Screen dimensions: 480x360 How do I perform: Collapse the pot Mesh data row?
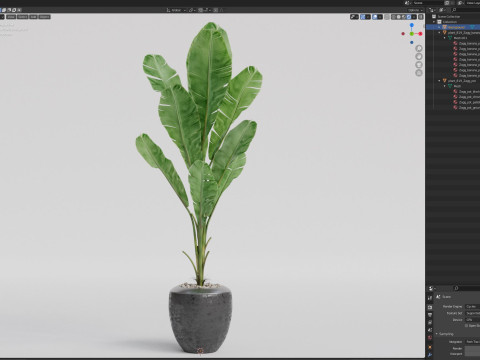coord(445,86)
